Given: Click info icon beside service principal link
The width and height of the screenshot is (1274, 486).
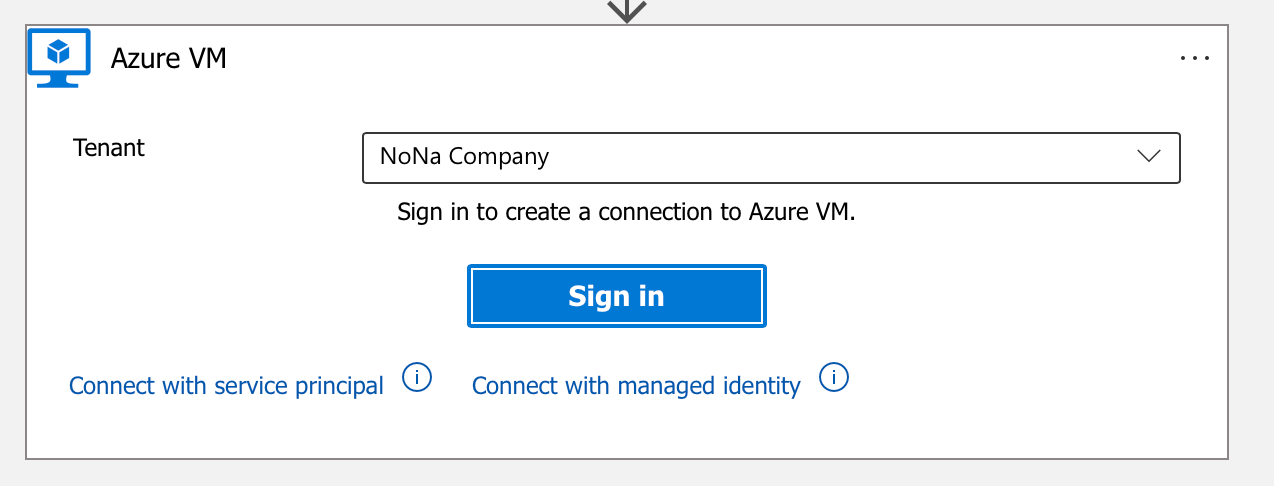Looking at the screenshot, I should pyautogui.click(x=417, y=378).
